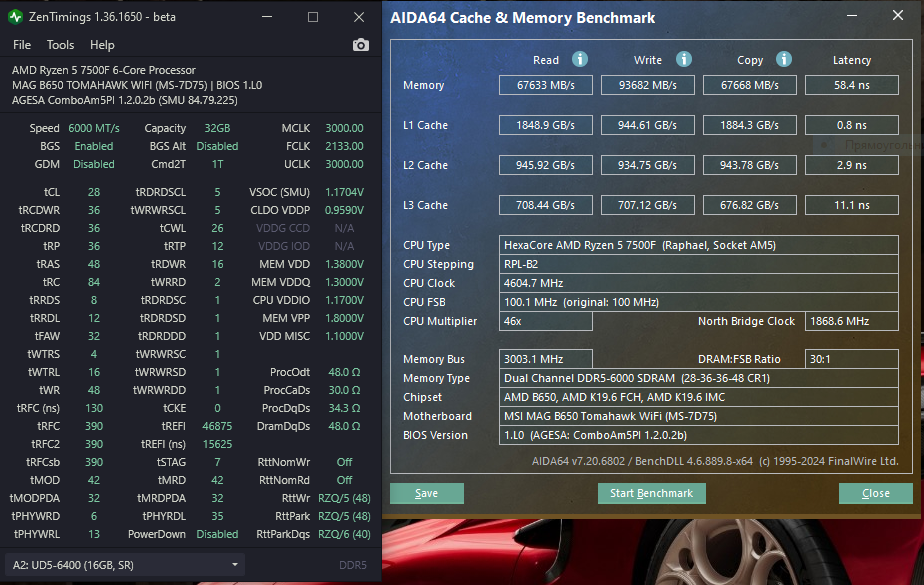Click the L1 Cache Write value 944.61 GB/s
This screenshot has height=585, width=924.
click(x=648, y=125)
